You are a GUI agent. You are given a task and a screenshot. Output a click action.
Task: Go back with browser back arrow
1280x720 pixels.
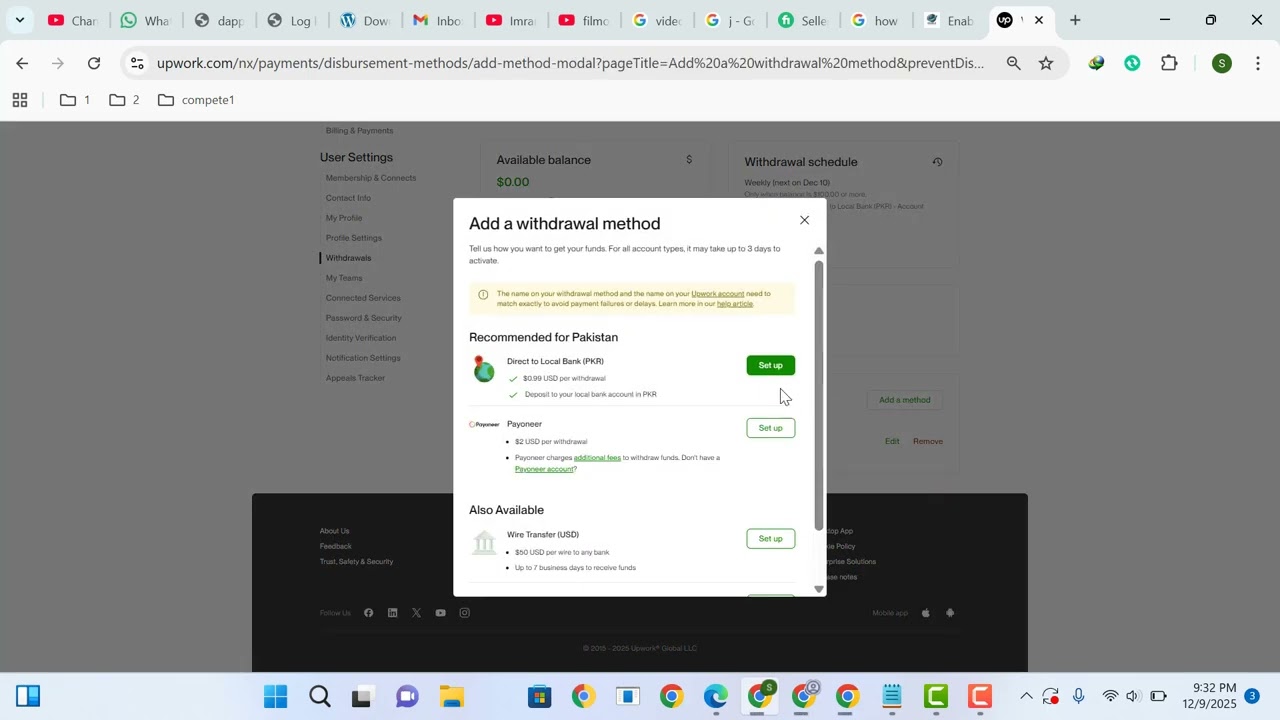[x=22, y=63]
